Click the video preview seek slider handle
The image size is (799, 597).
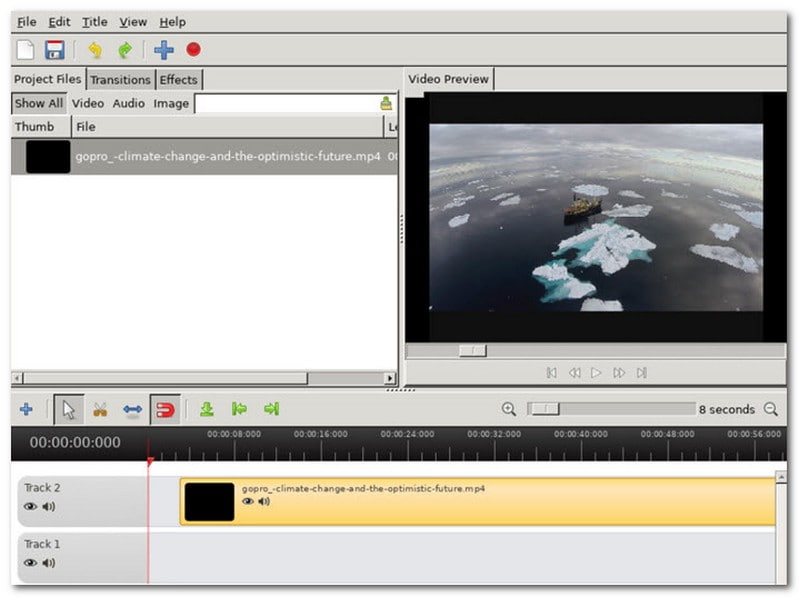pos(472,350)
